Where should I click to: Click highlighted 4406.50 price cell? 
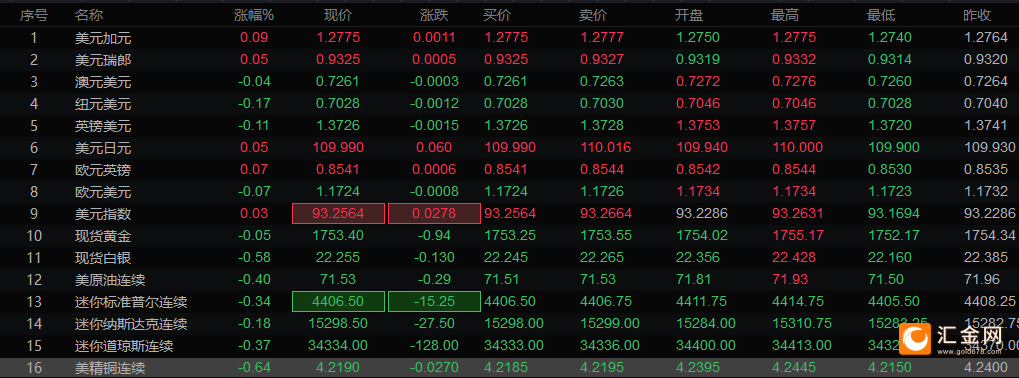click(339, 301)
